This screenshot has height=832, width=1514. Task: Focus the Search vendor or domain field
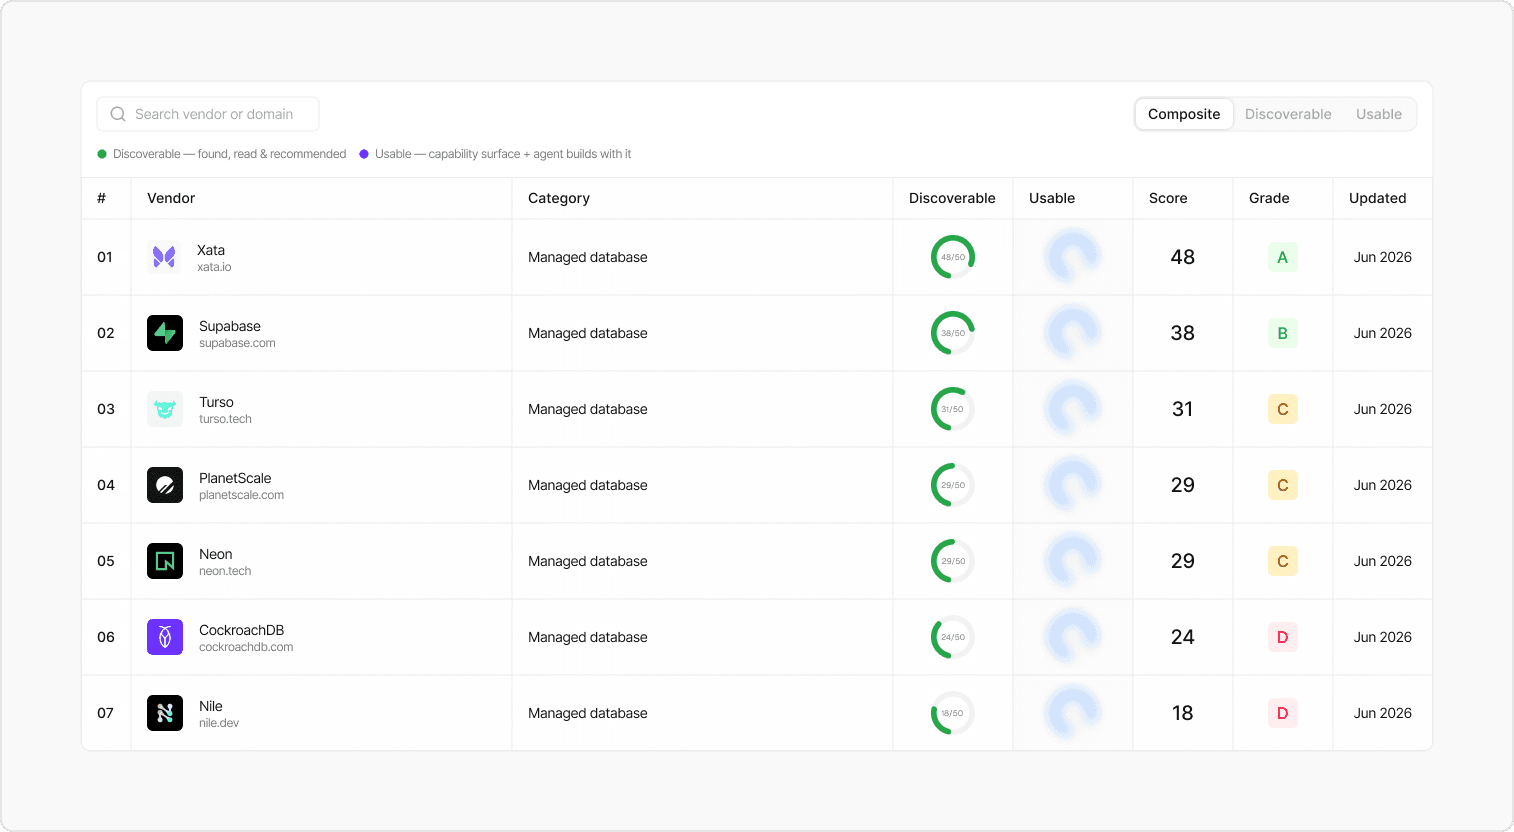(x=208, y=114)
